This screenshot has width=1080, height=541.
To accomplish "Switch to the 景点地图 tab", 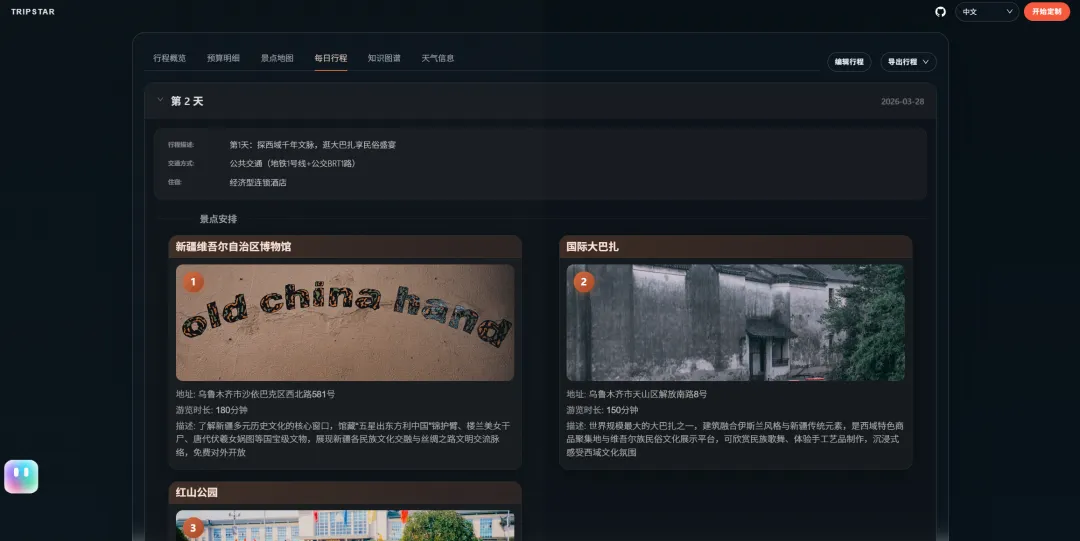I will [277, 59].
